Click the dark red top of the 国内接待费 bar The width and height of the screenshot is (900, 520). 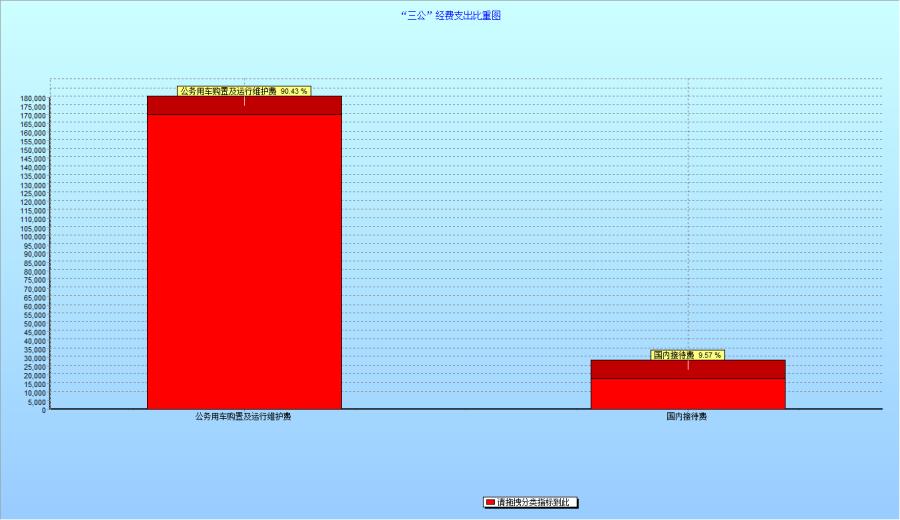pos(687,369)
